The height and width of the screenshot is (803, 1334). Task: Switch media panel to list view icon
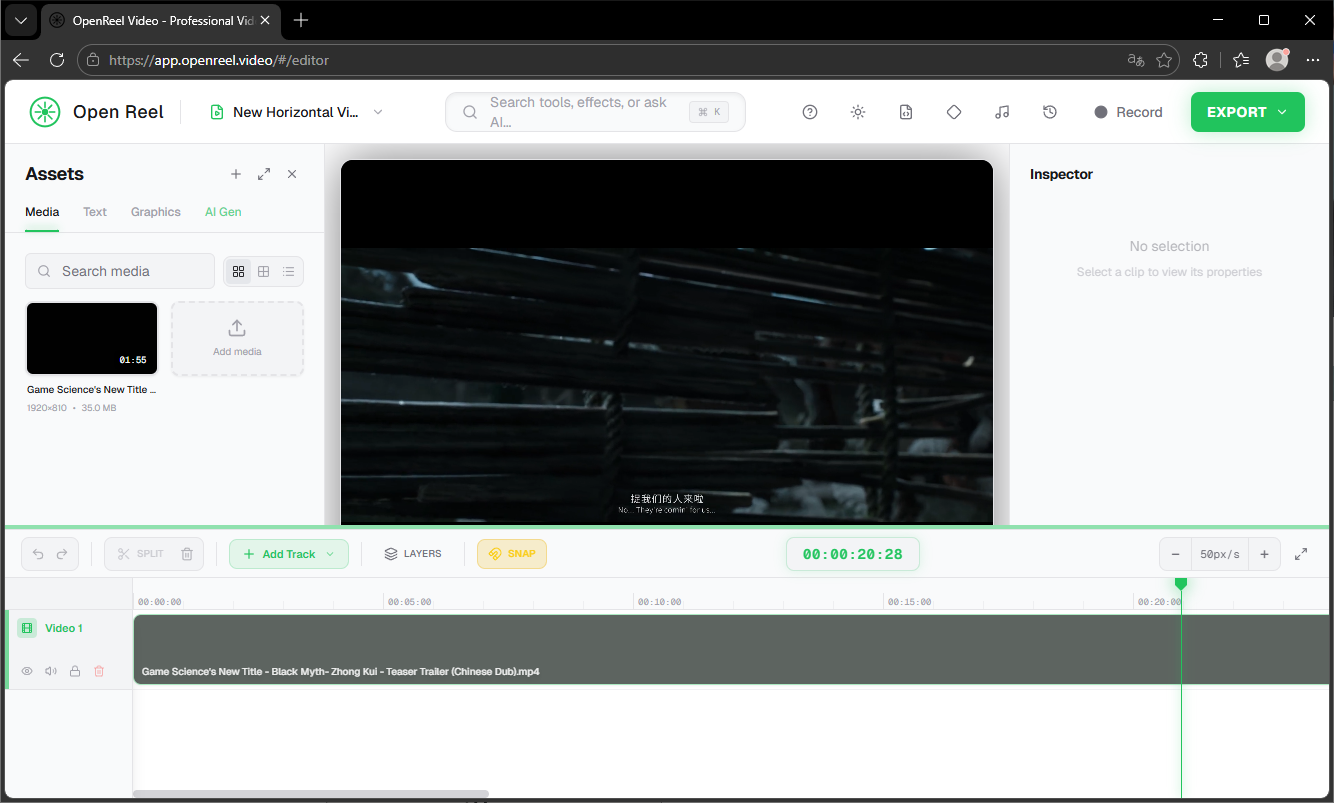(288, 271)
